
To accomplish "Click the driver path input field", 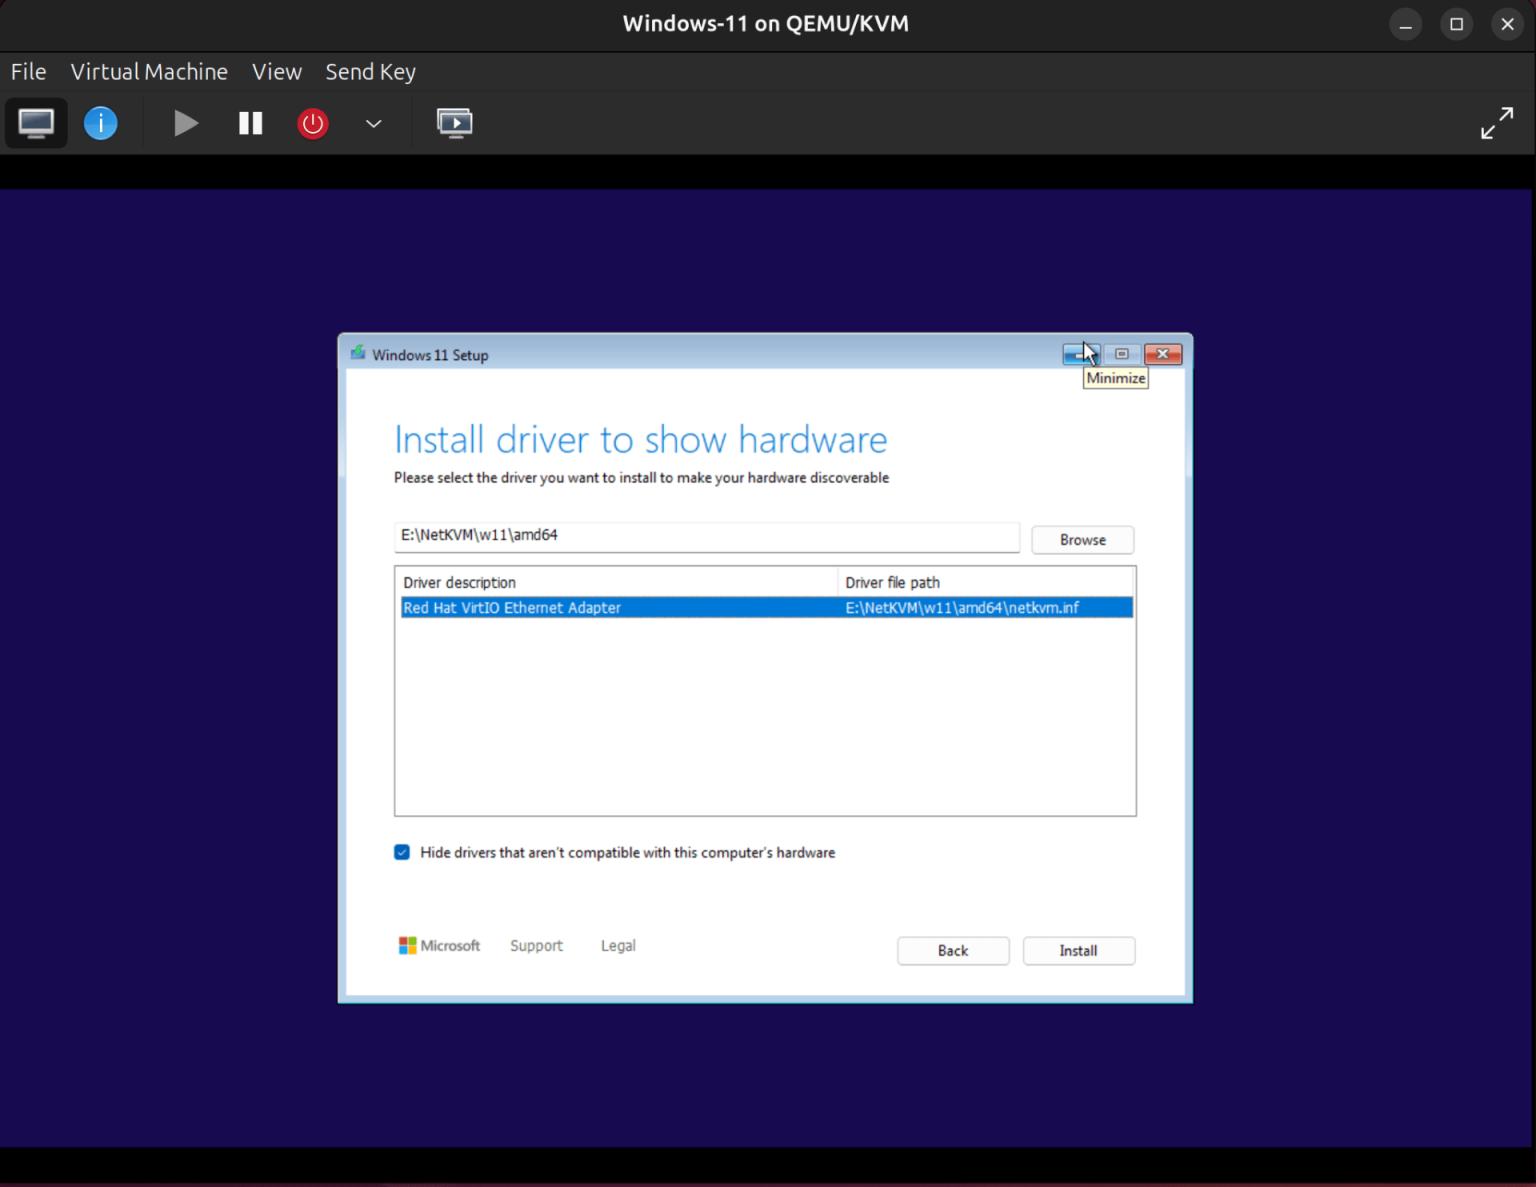I will (x=707, y=537).
